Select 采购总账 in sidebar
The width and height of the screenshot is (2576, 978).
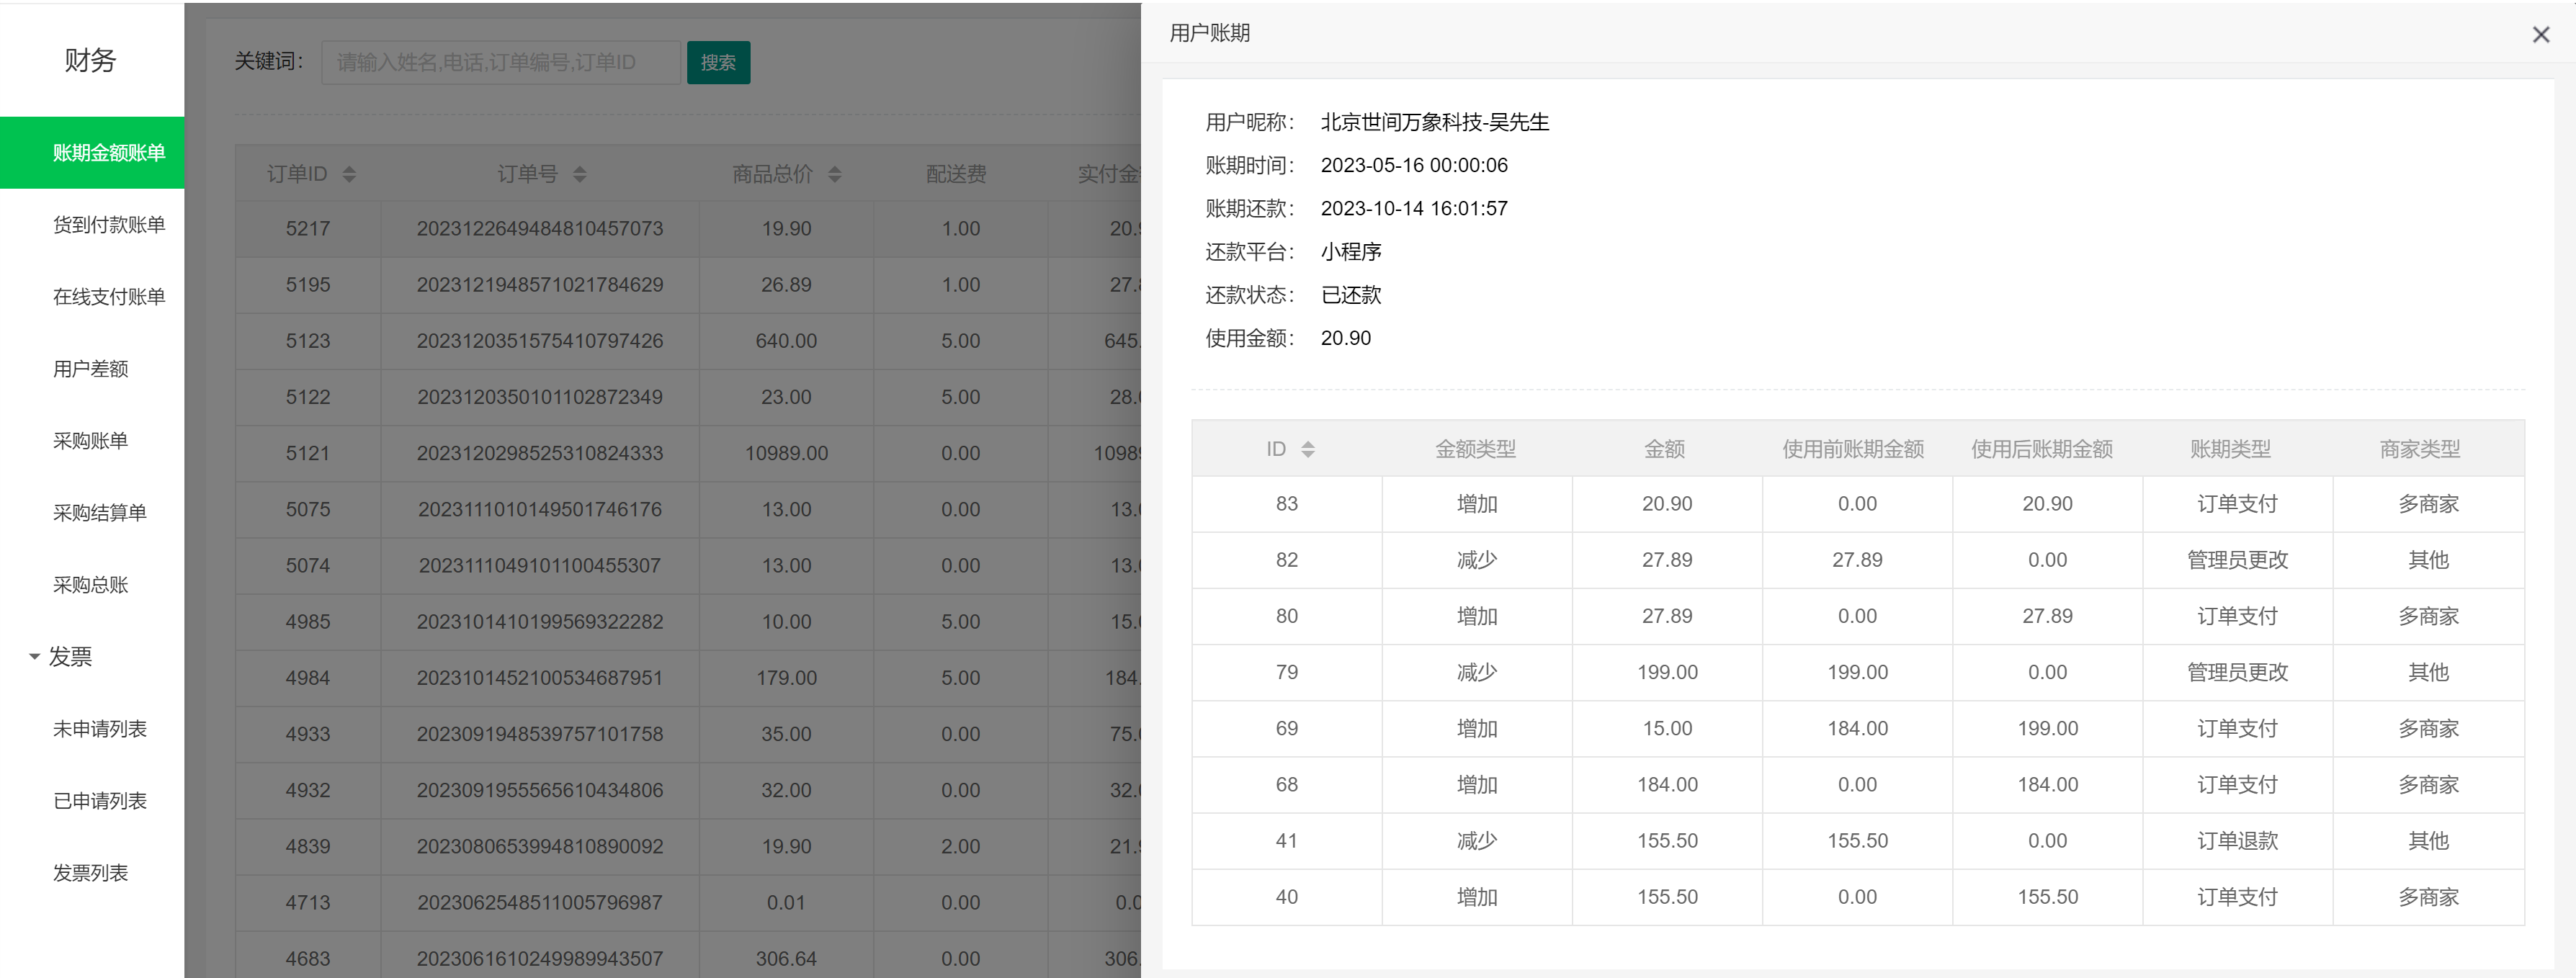click(x=90, y=585)
